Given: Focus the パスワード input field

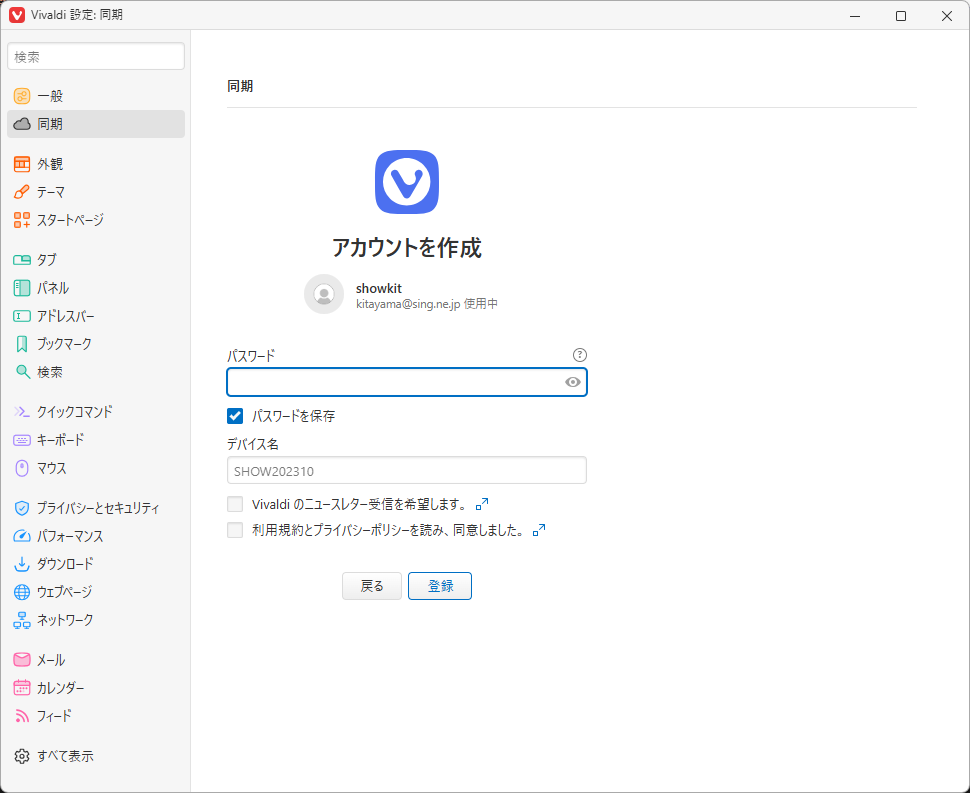Looking at the screenshot, I should pos(406,382).
